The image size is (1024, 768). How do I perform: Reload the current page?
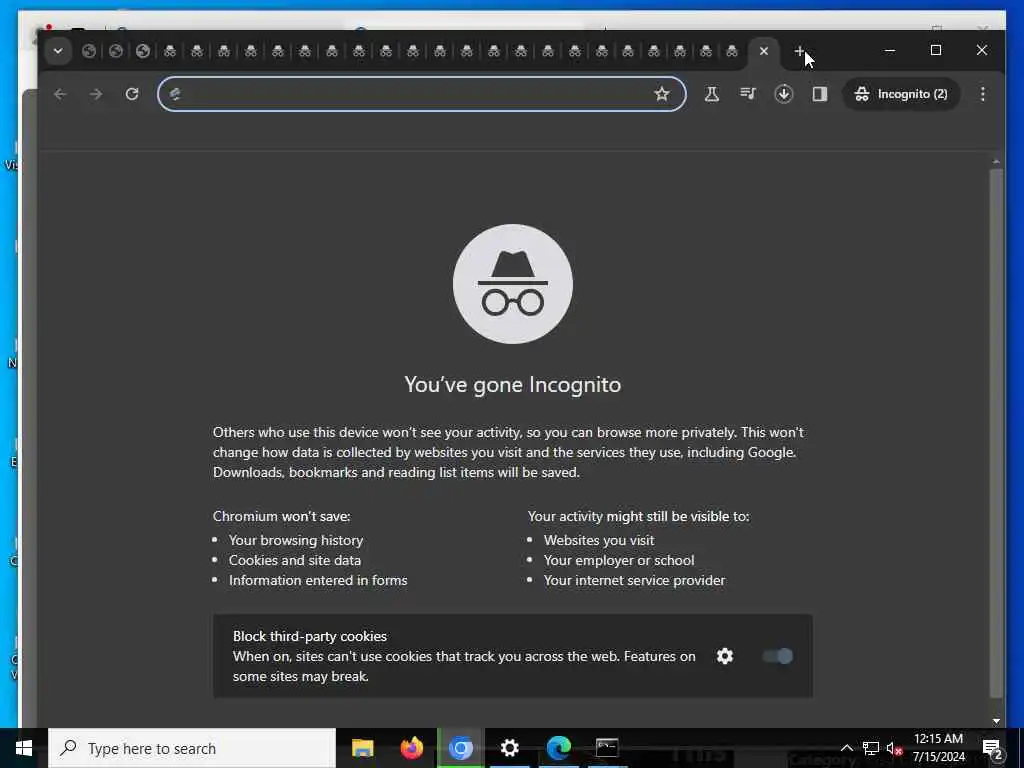coord(132,94)
